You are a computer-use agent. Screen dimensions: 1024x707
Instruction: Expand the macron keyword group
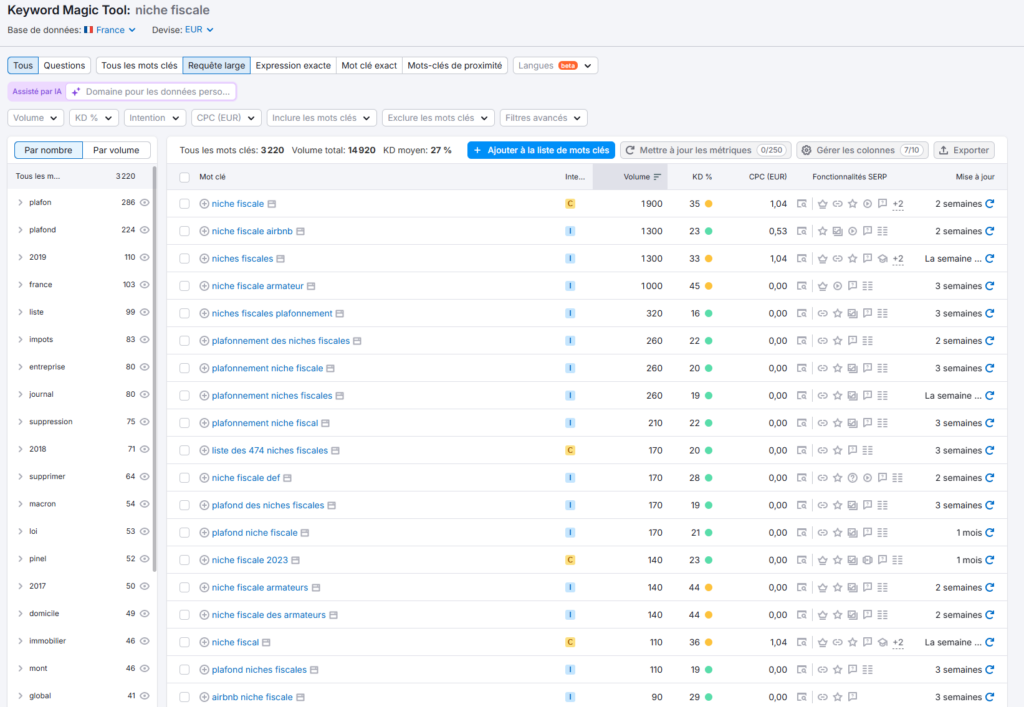(20, 504)
